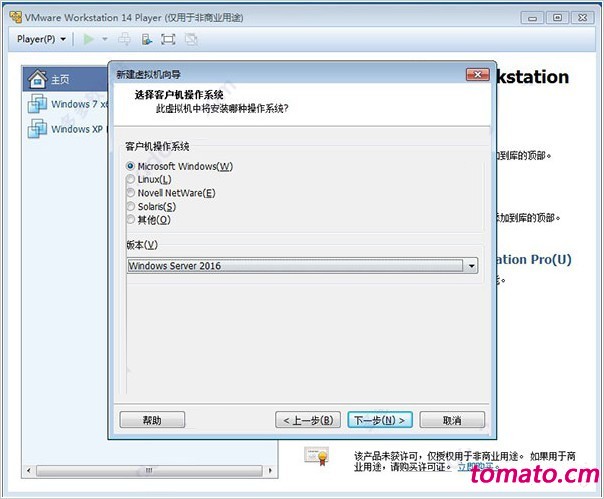Viewport: 604px width, 499px height.
Task: Click the library scrollbar left arrow
Action: pos(29,470)
